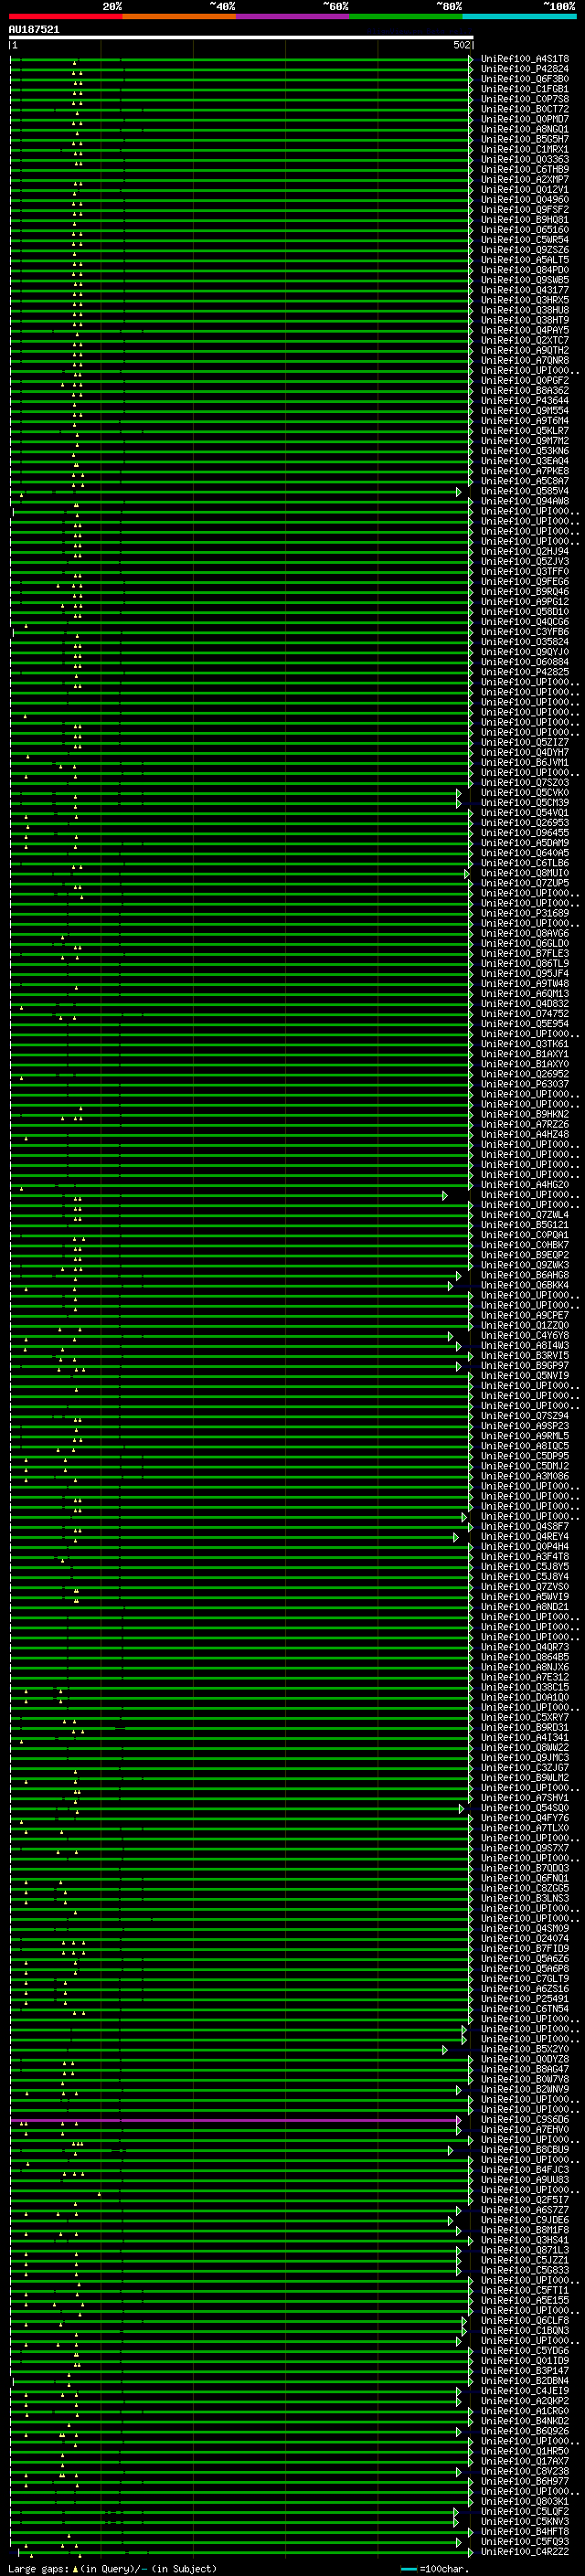The width and height of the screenshot is (585, 2576).
Task: Select the UniRef100_O65160 label
Action: click(x=525, y=230)
